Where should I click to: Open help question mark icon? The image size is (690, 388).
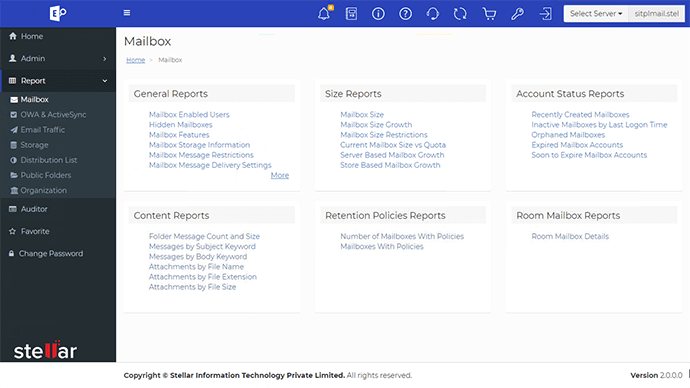(405, 14)
